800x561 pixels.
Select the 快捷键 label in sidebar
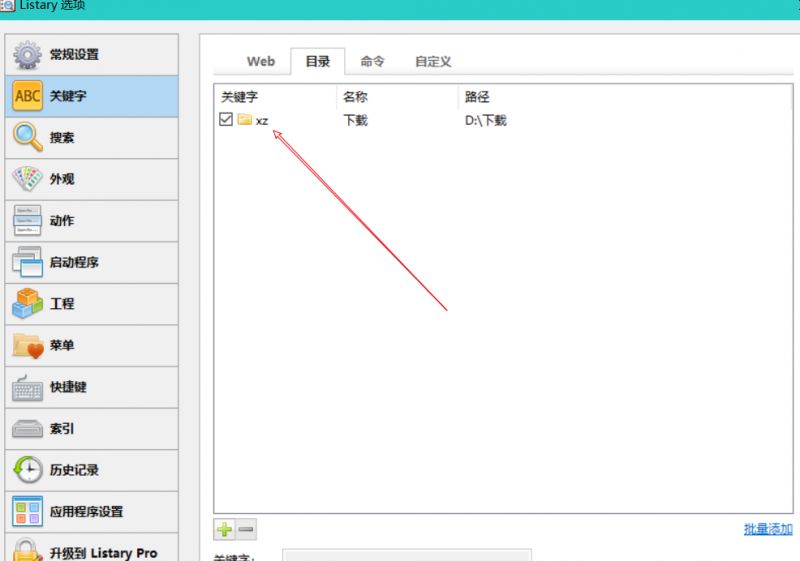[68, 387]
